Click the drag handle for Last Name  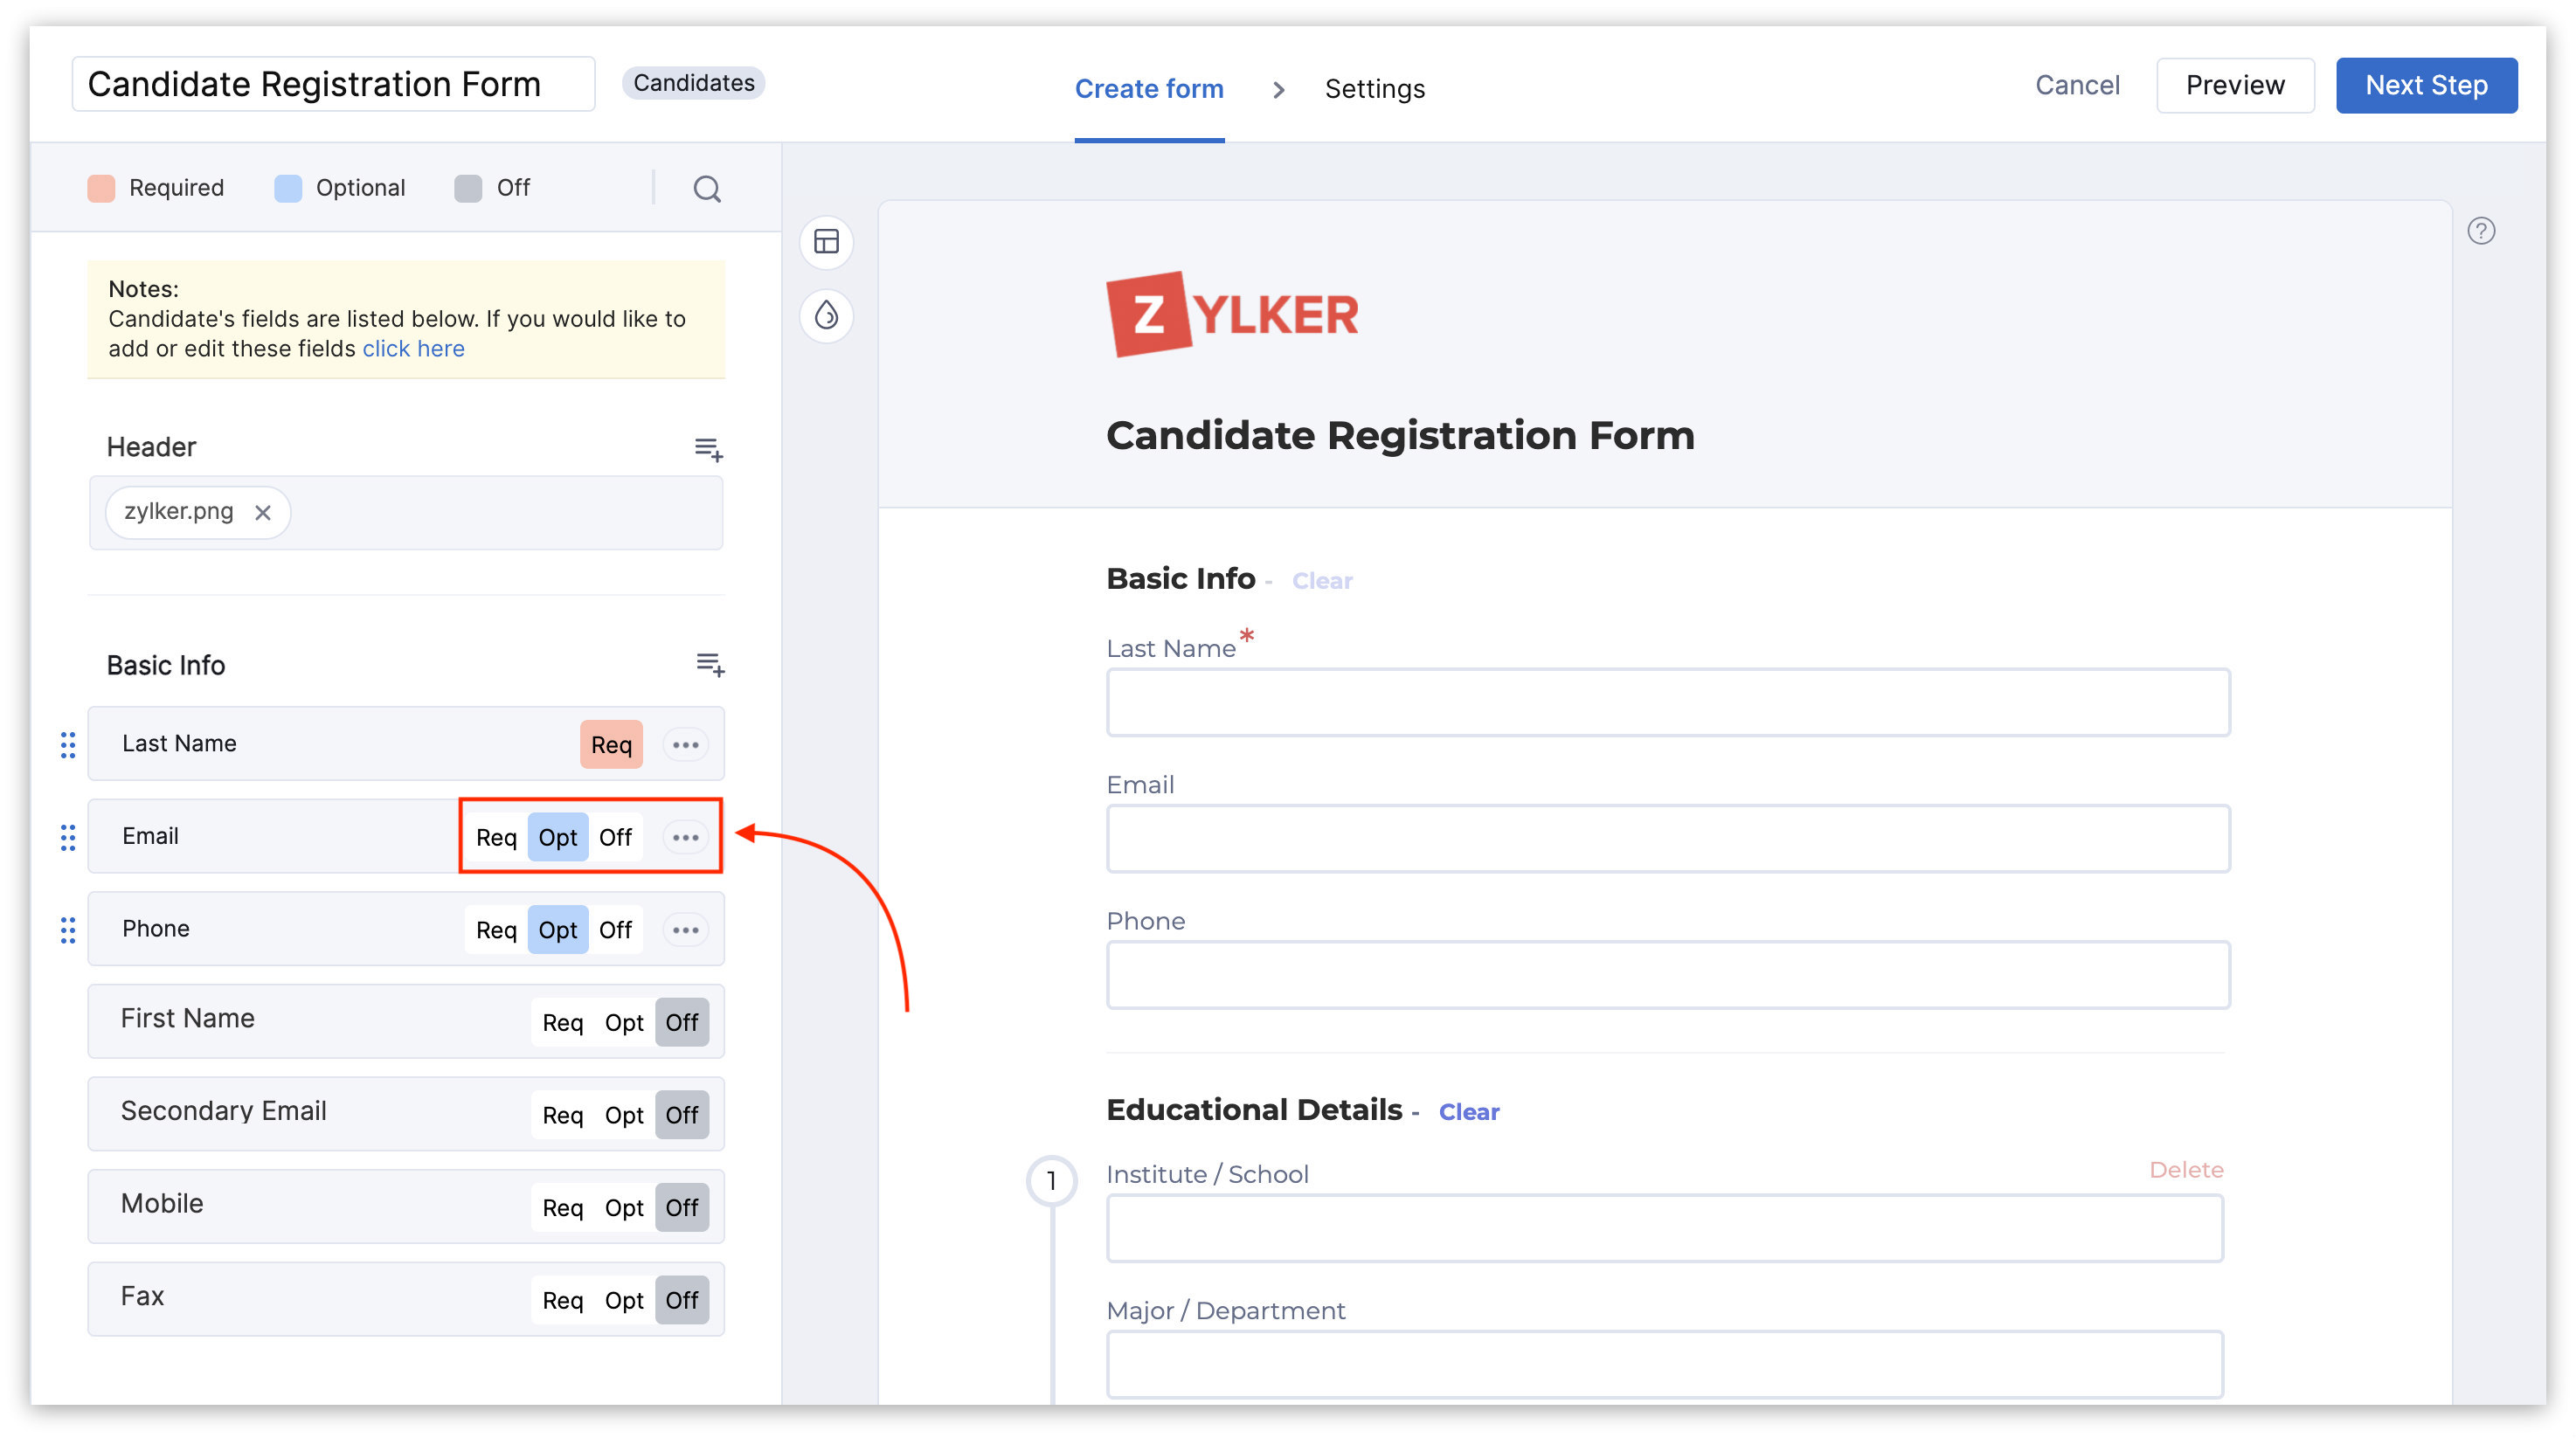66,743
